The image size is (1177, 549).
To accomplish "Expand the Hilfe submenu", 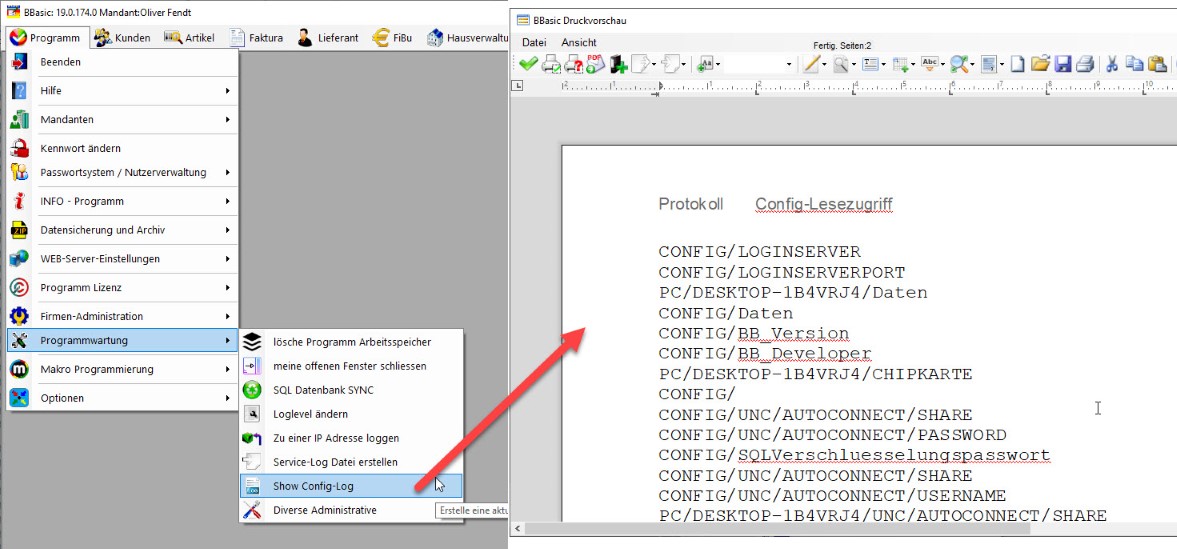I will [123, 91].
